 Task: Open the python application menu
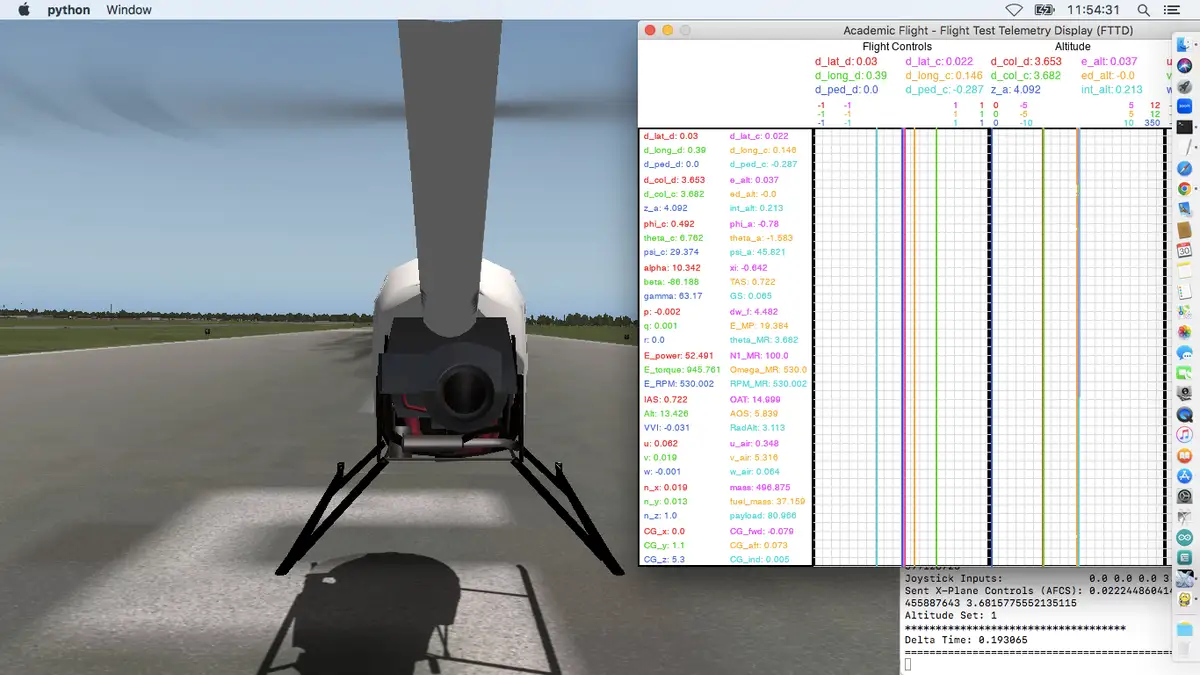coord(69,10)
